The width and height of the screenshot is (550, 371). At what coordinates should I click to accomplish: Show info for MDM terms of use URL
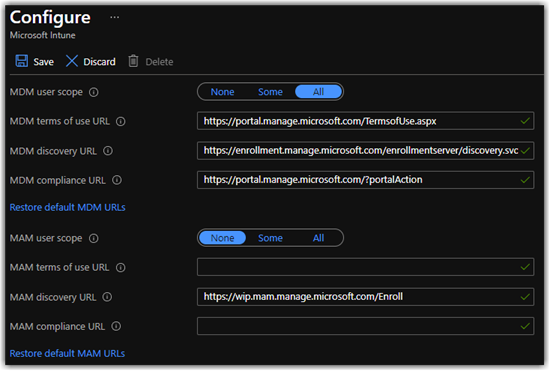point(121,121)
